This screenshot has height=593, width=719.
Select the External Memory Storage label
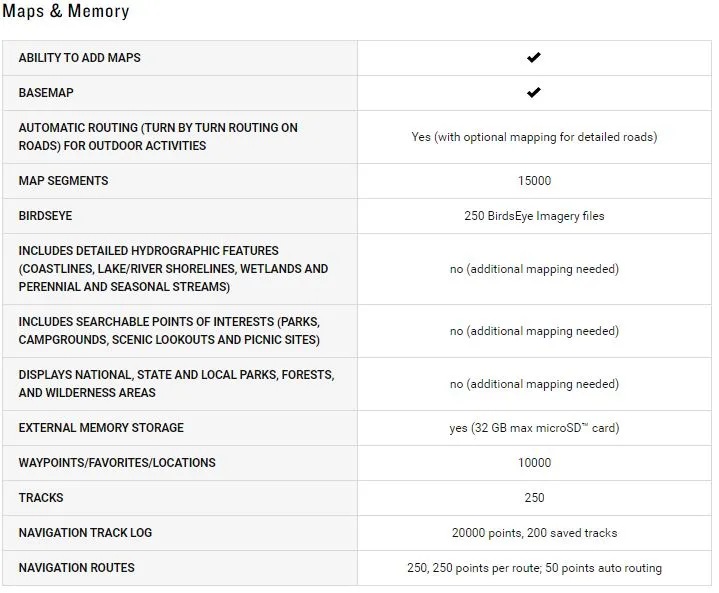coord(101,427)
